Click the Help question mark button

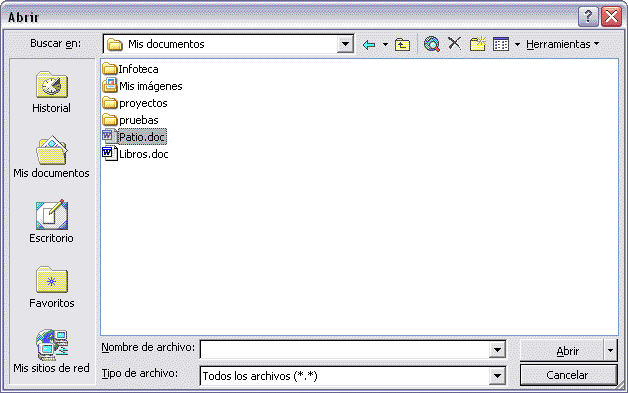coord(588,17)
